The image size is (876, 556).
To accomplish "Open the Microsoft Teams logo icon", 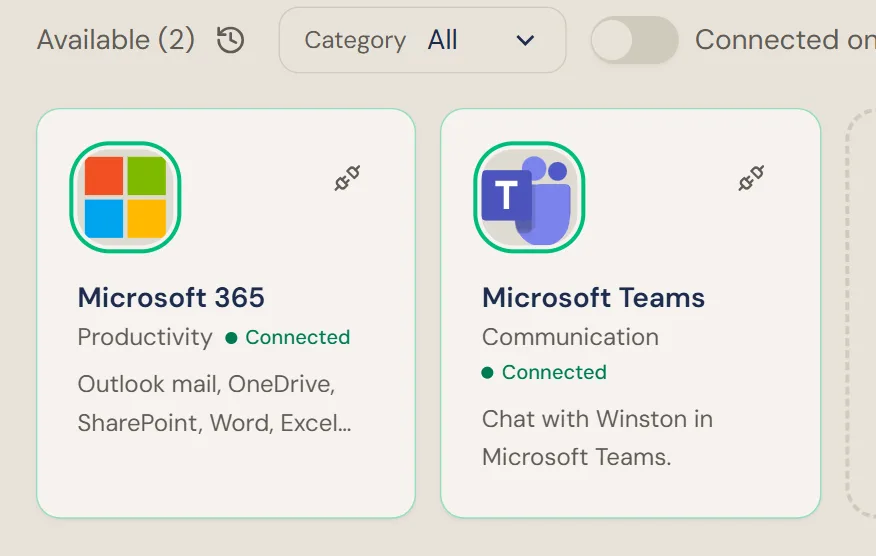I will tap(529, 197).
